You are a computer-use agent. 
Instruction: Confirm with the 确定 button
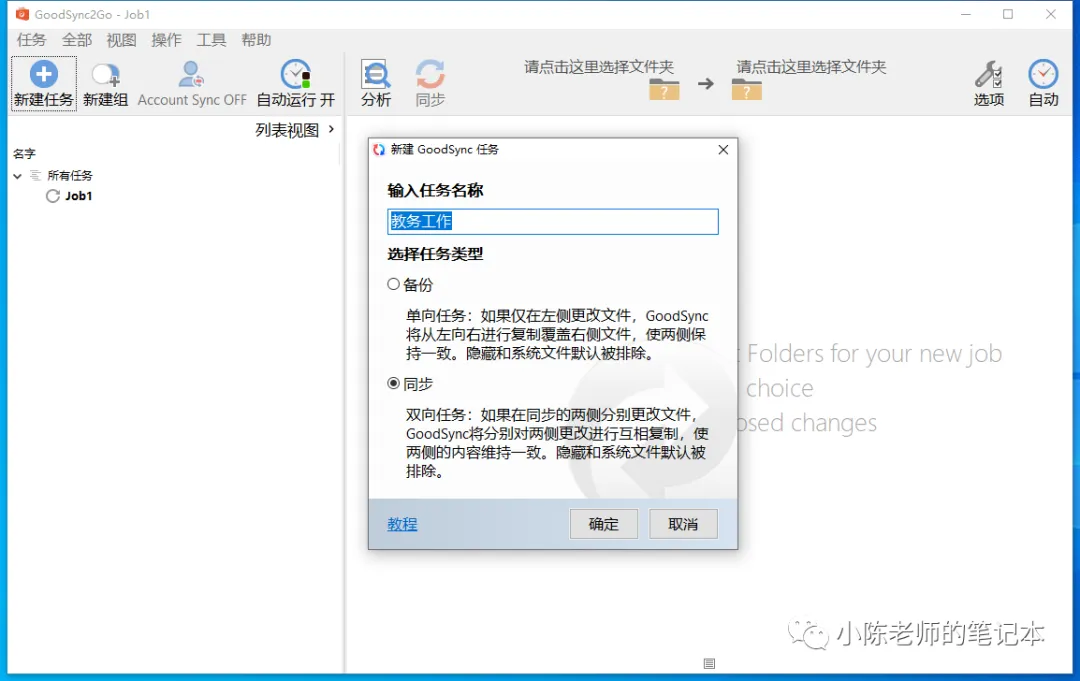pos(603,524)
